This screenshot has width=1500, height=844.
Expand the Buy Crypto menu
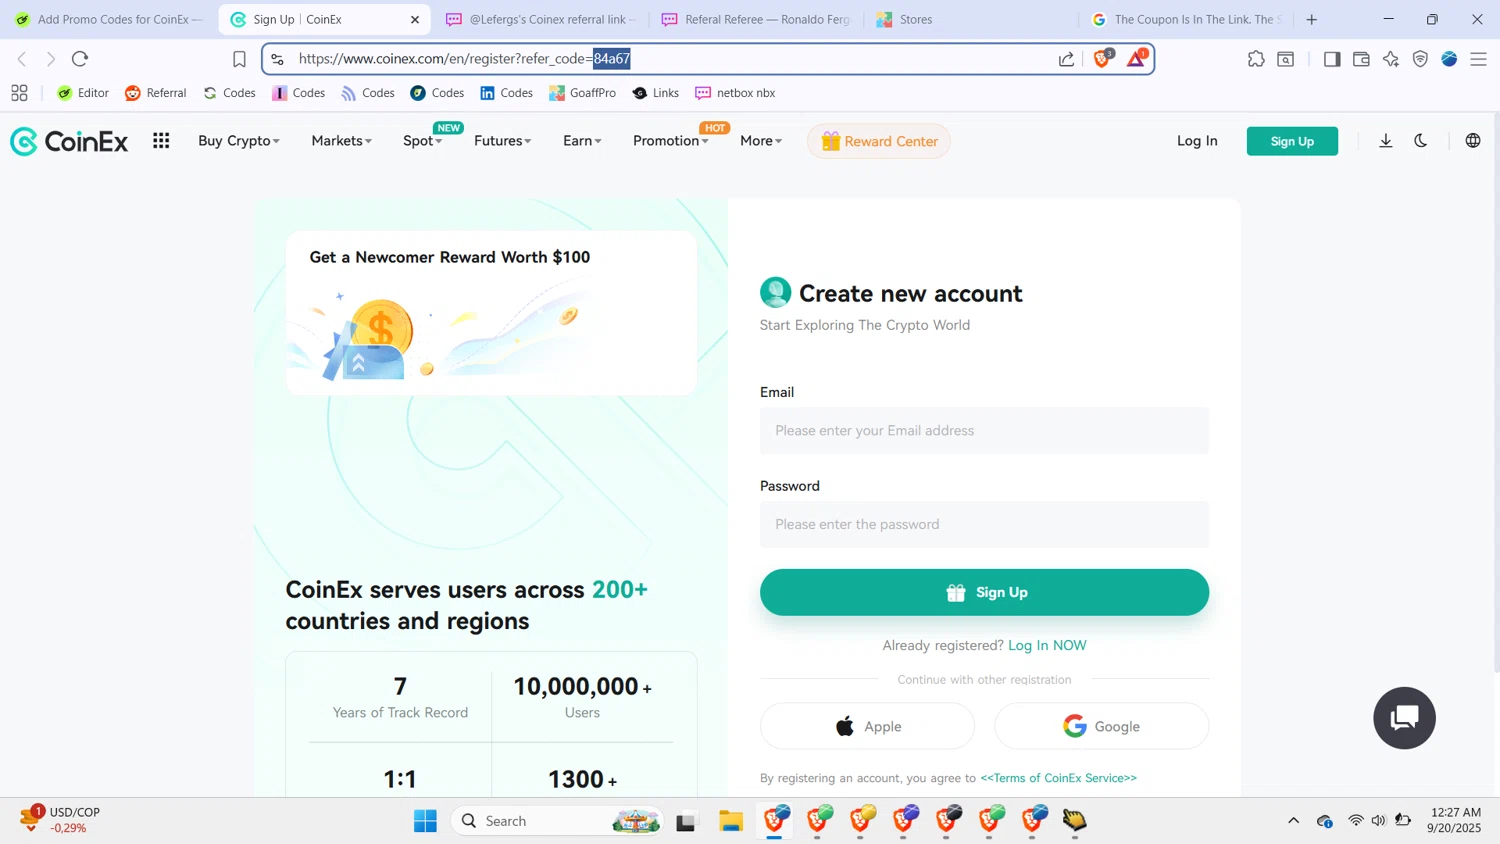pos(239,141)
